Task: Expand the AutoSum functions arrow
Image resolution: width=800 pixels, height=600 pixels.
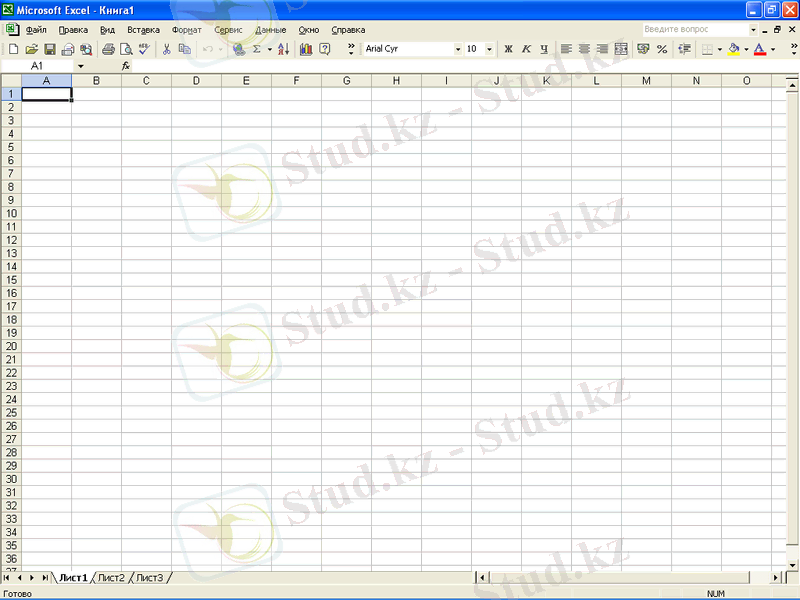Action: click(269, 49)
